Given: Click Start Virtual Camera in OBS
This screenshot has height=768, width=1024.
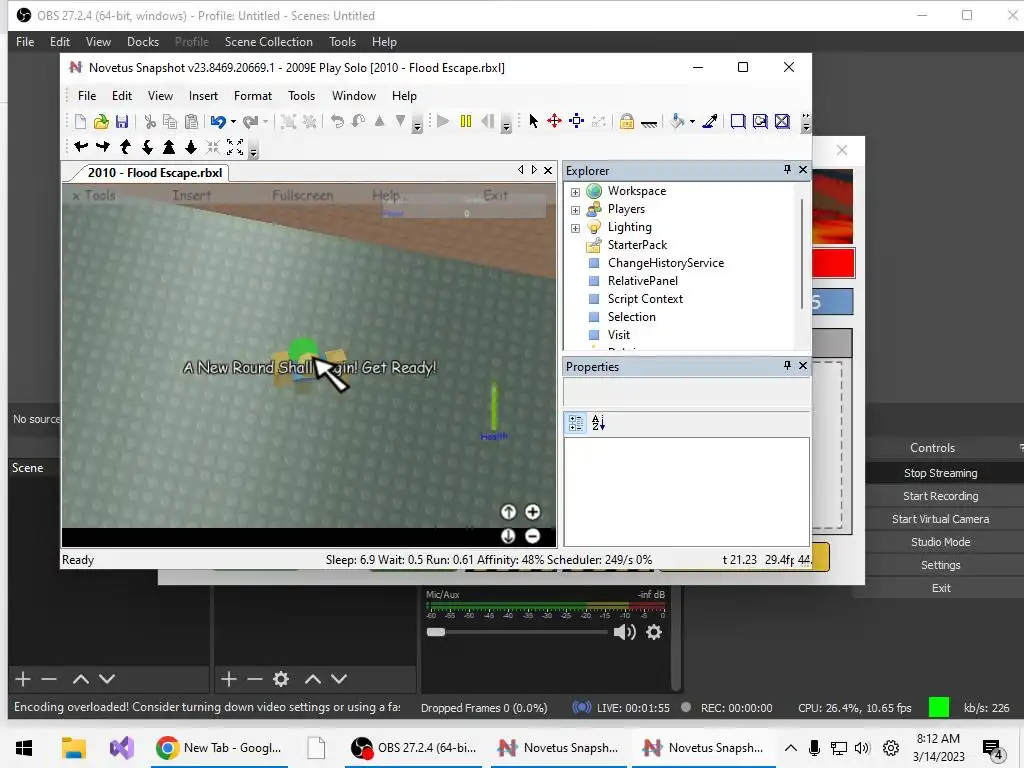Looking at the screenshot, I should coord(940,519).
